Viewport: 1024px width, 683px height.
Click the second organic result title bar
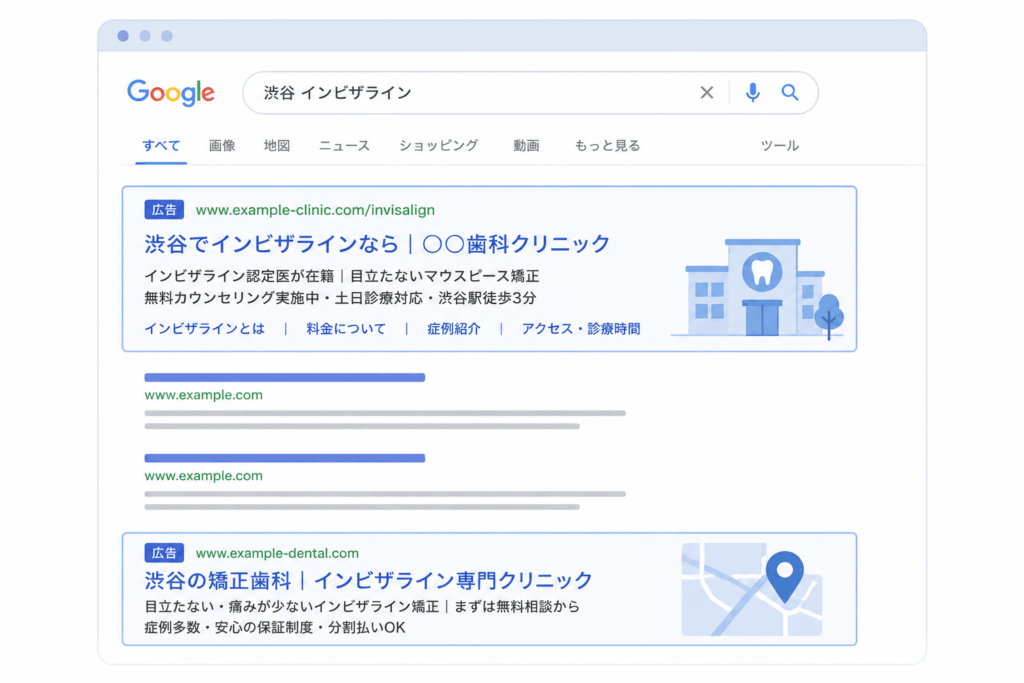tap(285, 458)
